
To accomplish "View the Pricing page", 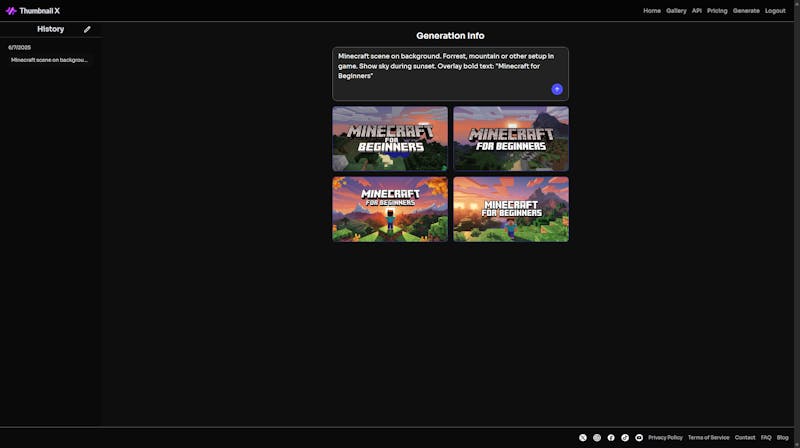I will [x=717, y=11].
